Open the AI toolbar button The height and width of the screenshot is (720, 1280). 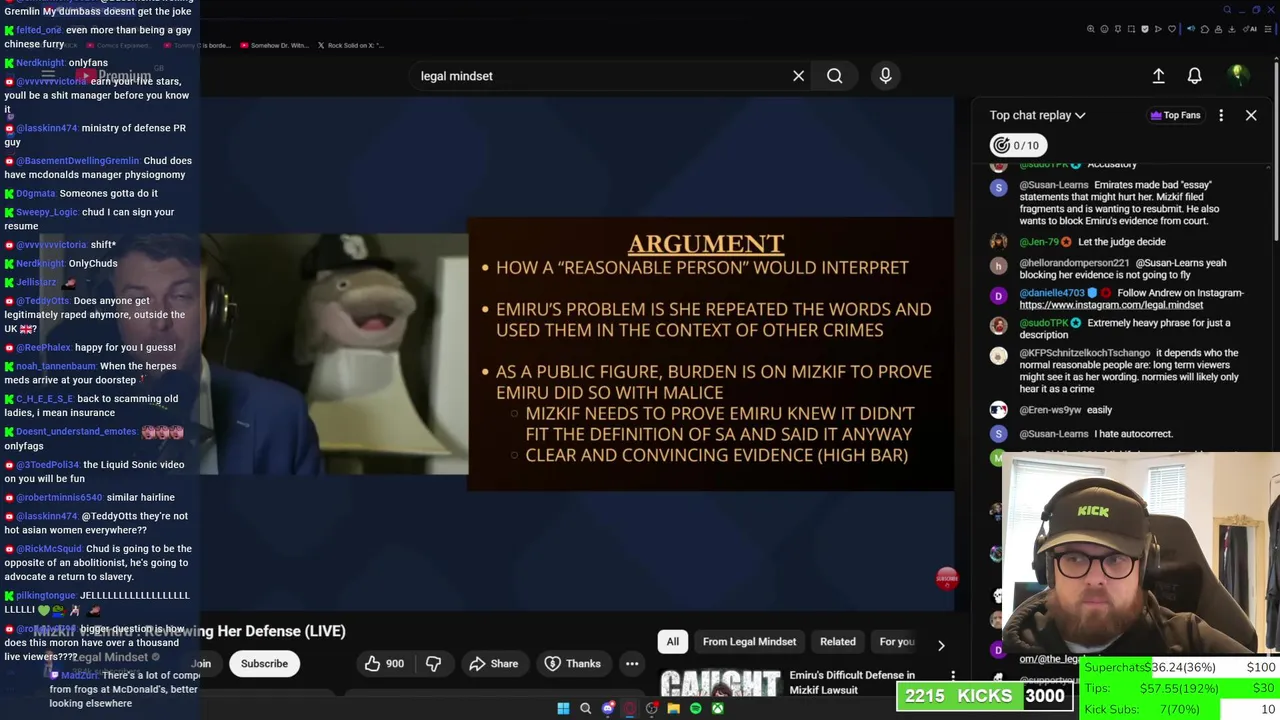pyautogui.click(x=1250, y=29)
